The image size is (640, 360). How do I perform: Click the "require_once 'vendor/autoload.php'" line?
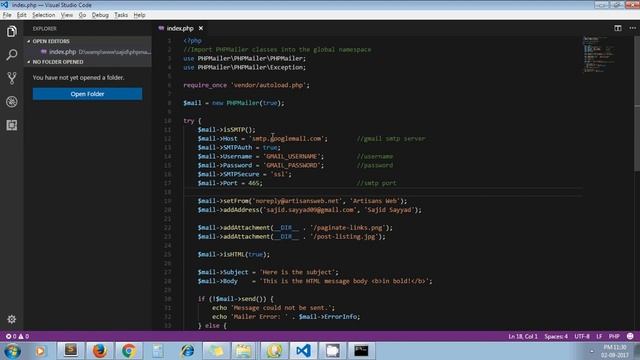pyautogui.click(x=247, y=85)
